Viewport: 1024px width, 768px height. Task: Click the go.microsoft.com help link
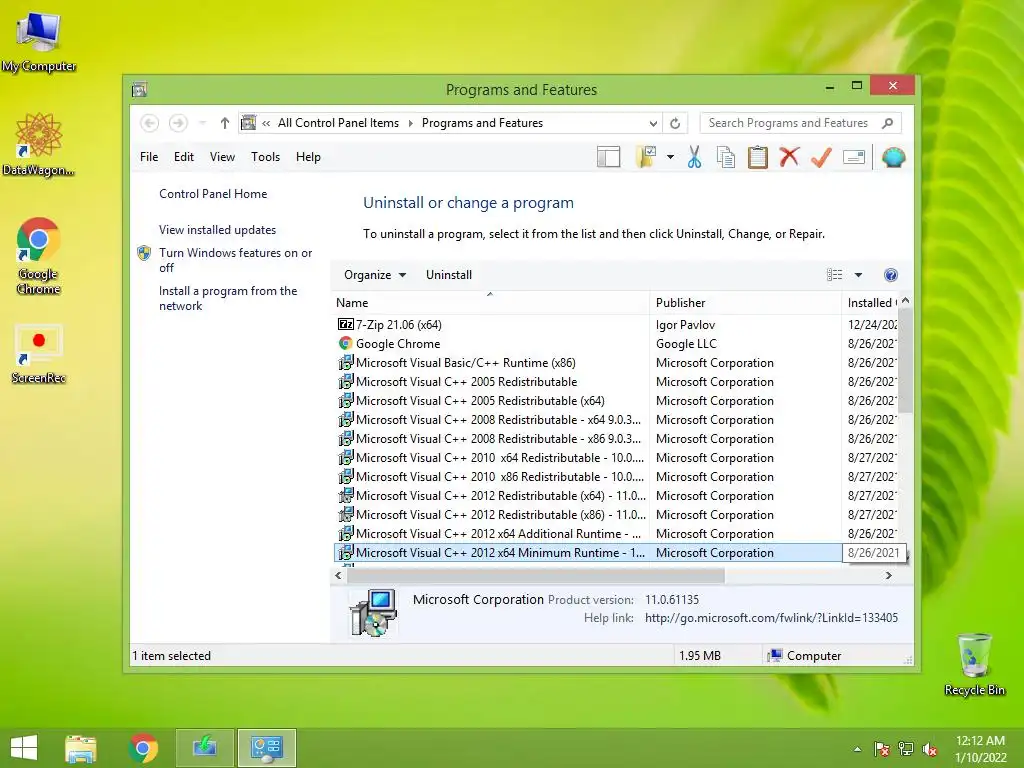(x=771, y=618)
